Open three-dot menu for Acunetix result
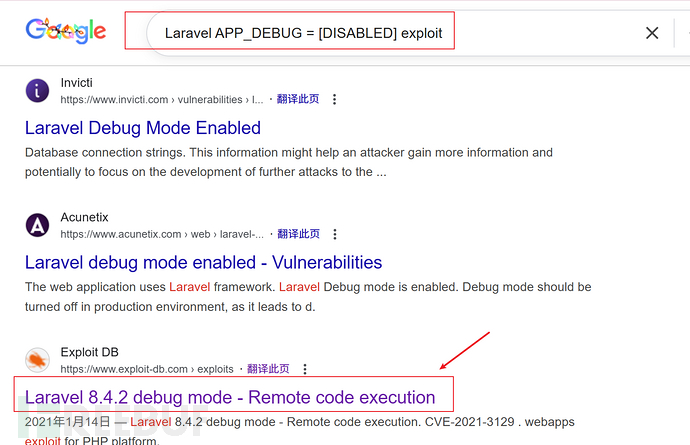Screen dimensions: 690x445 point(334,234)
